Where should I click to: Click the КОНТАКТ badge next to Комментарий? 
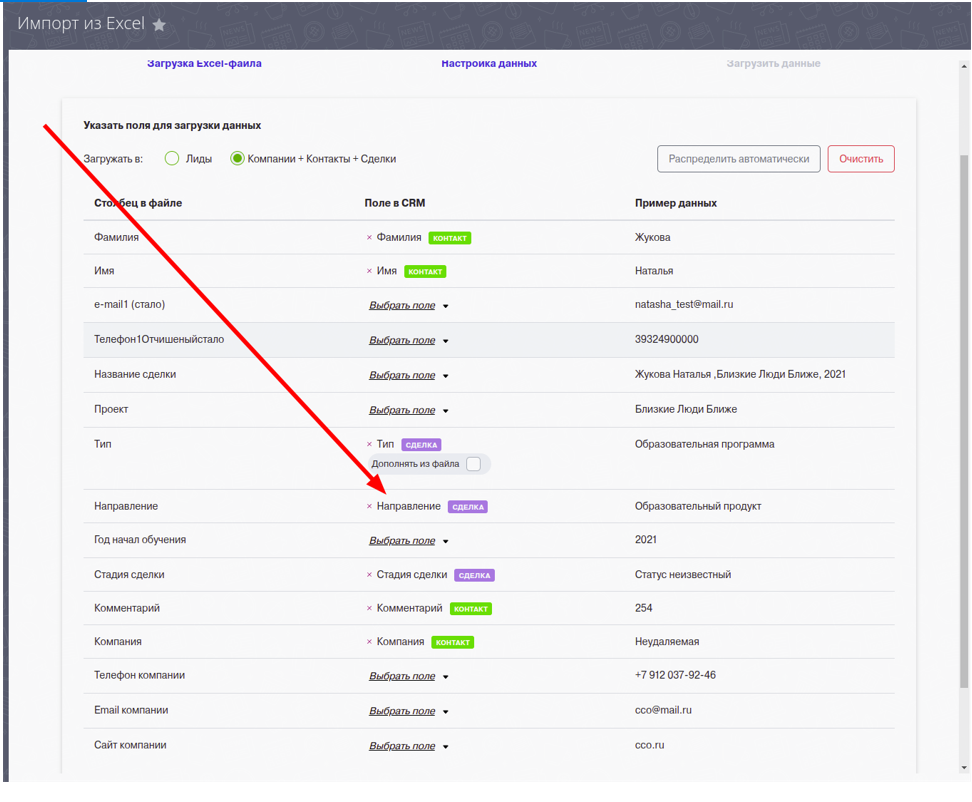471,609
